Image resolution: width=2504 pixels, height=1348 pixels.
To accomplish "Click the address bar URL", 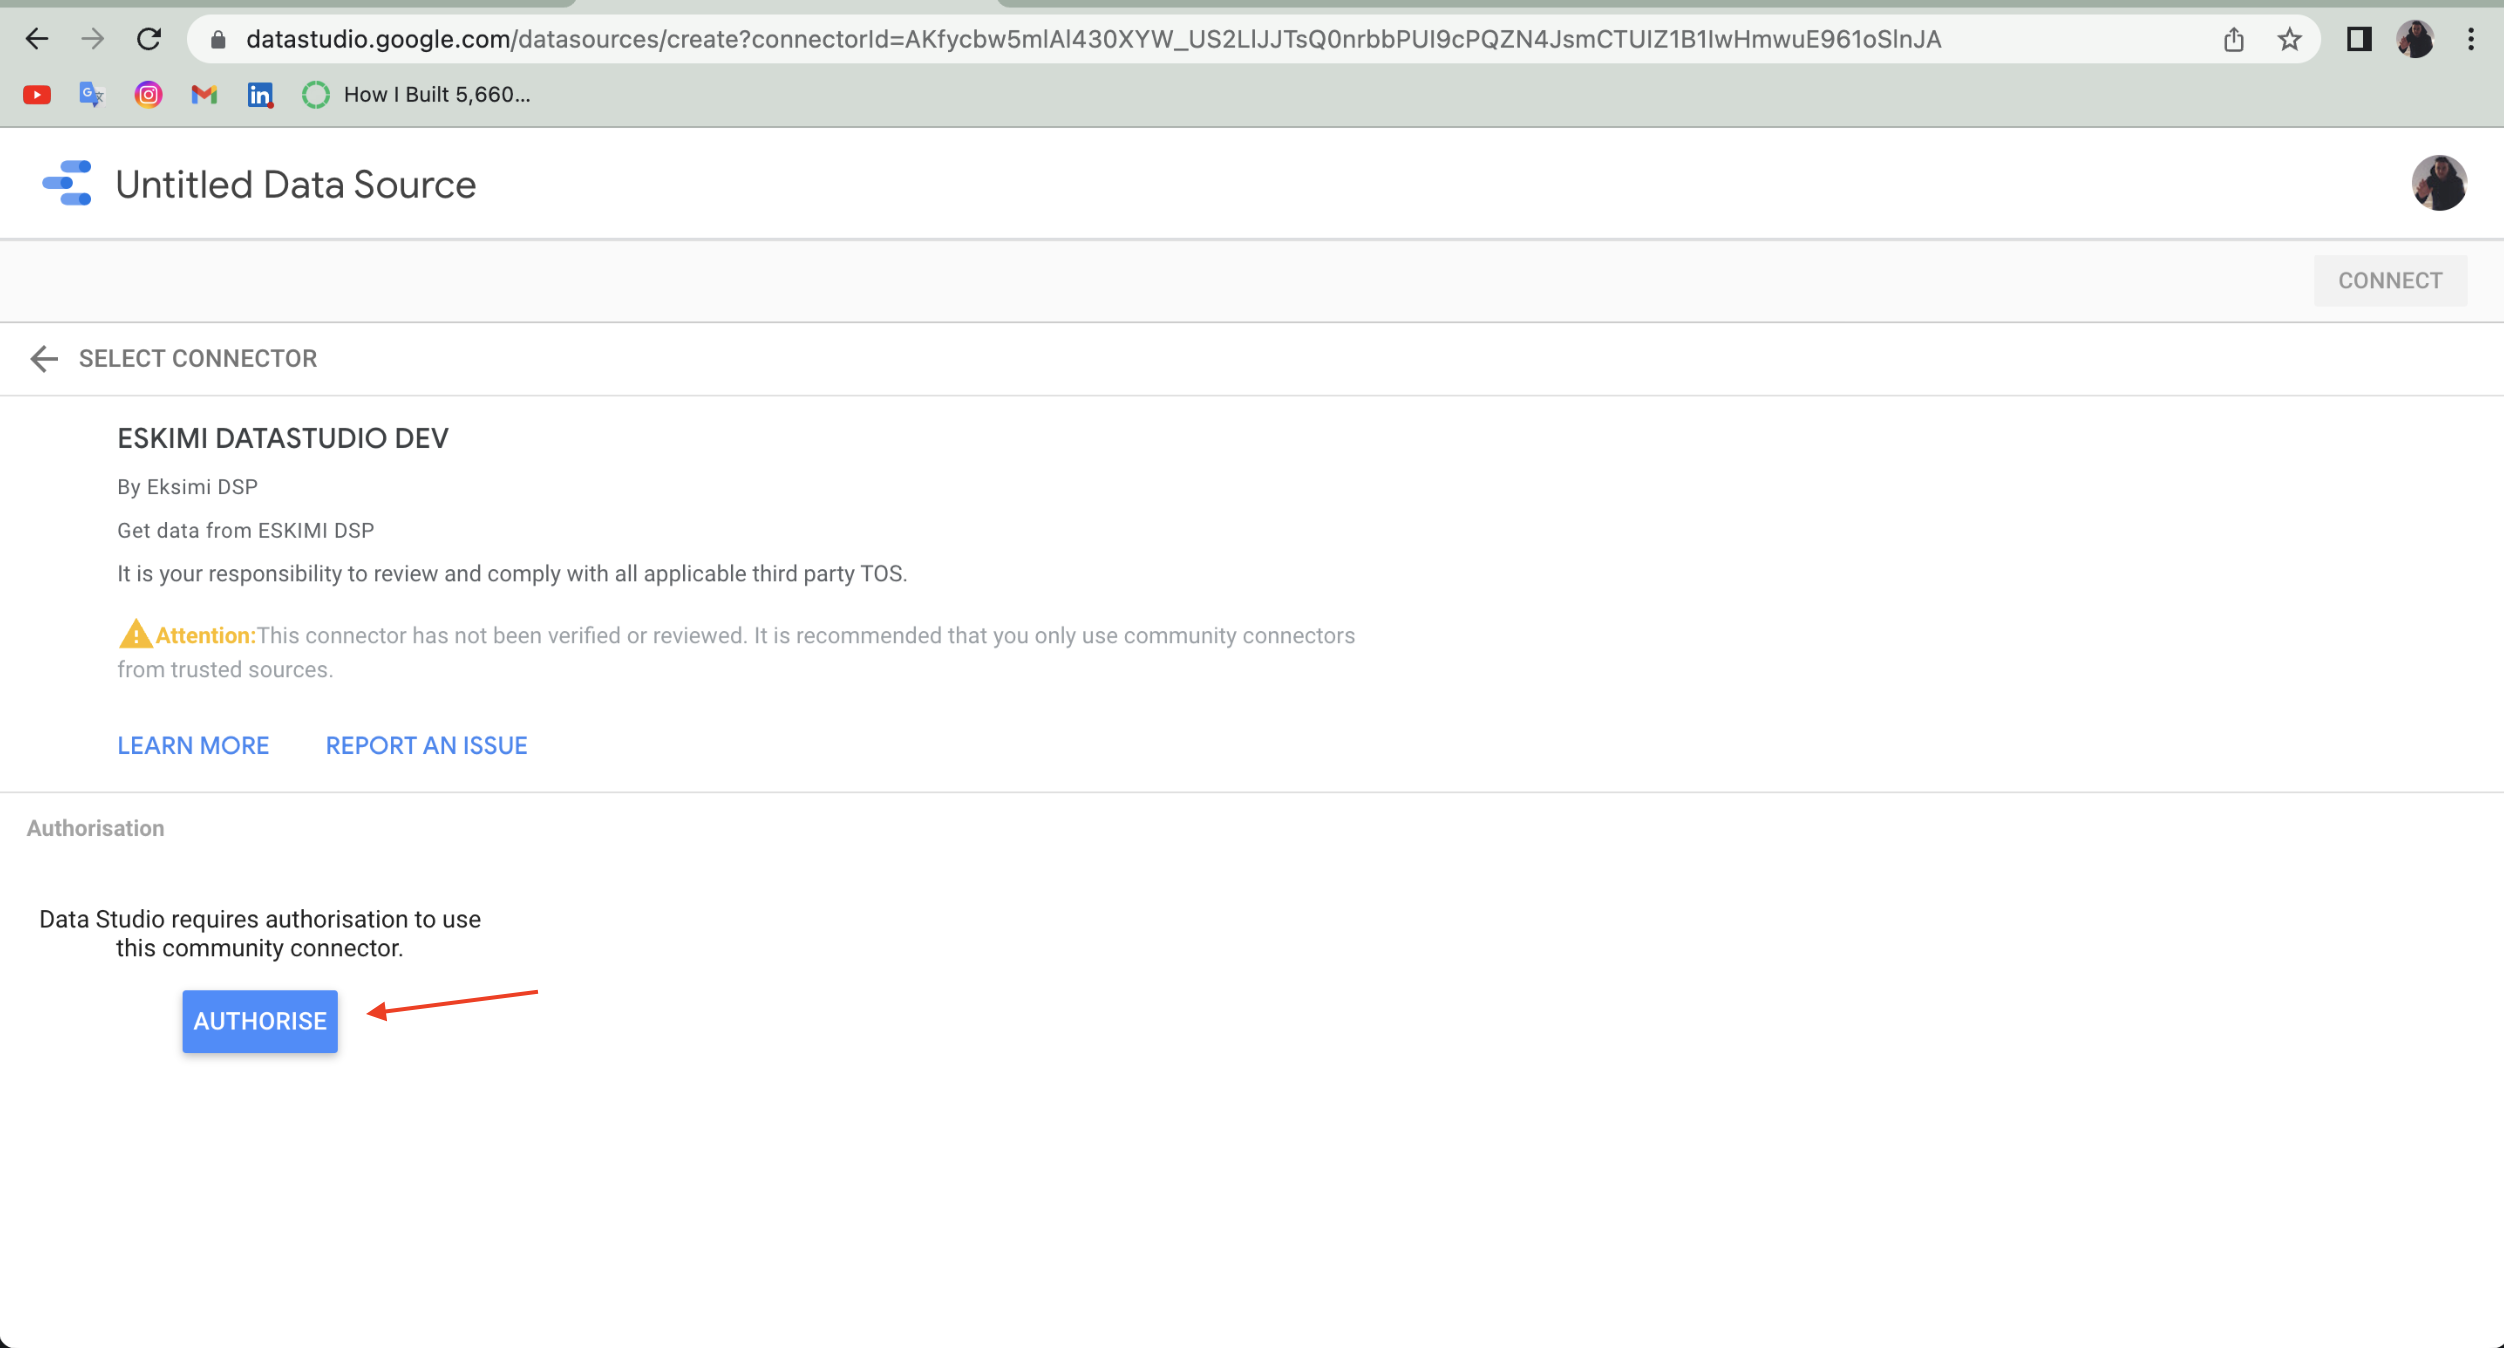I will tap(1093, 39).
